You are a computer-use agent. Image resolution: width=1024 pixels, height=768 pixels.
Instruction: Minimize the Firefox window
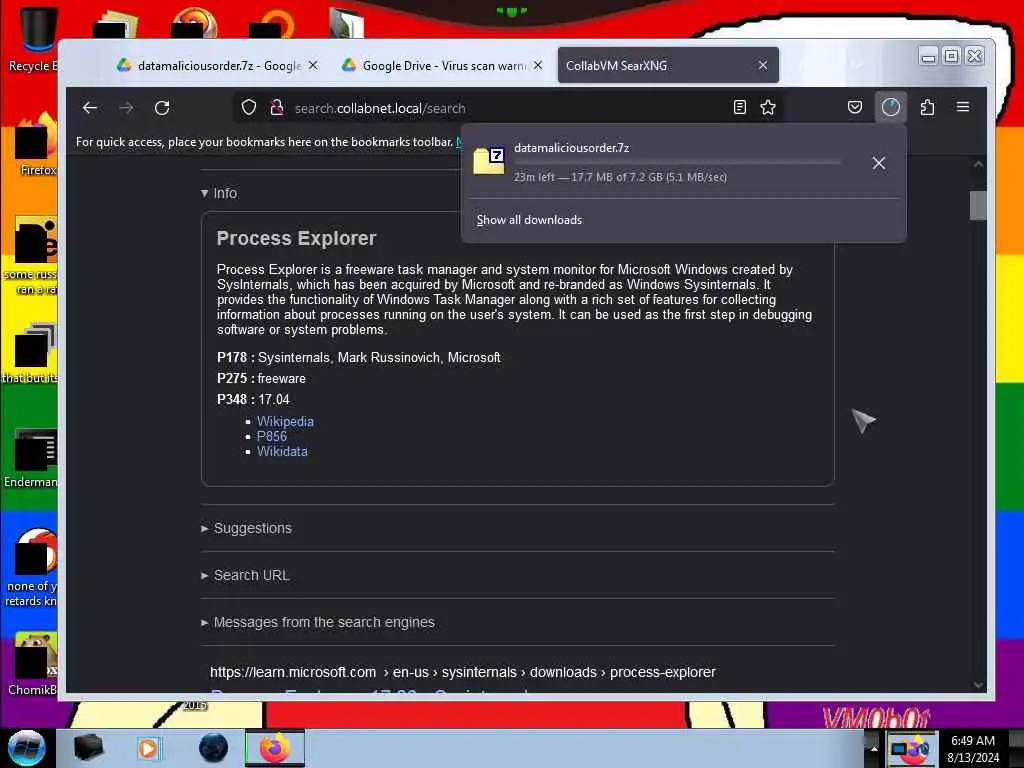point(928,56)
